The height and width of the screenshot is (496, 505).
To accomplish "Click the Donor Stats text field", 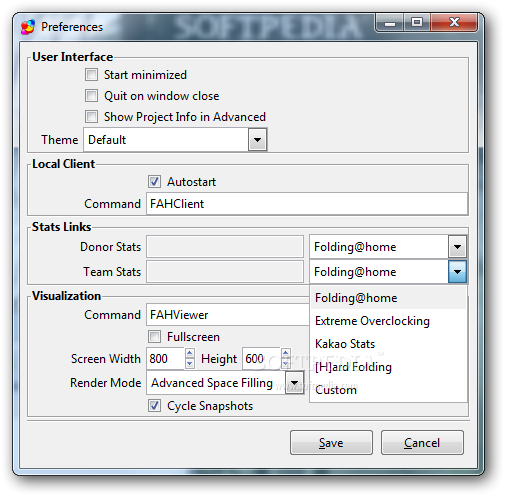I will click(x=225, y=247).
